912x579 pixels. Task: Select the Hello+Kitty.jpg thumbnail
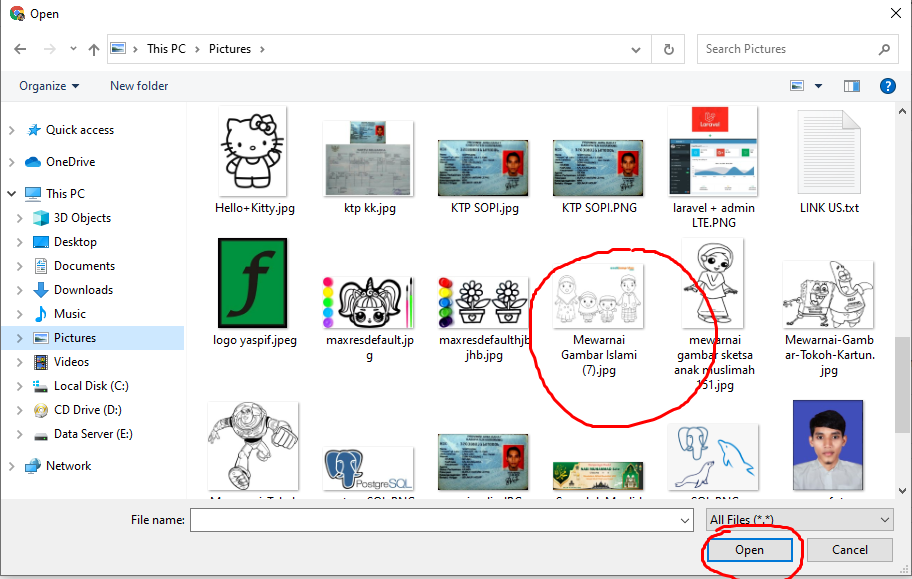click(252, 151)
